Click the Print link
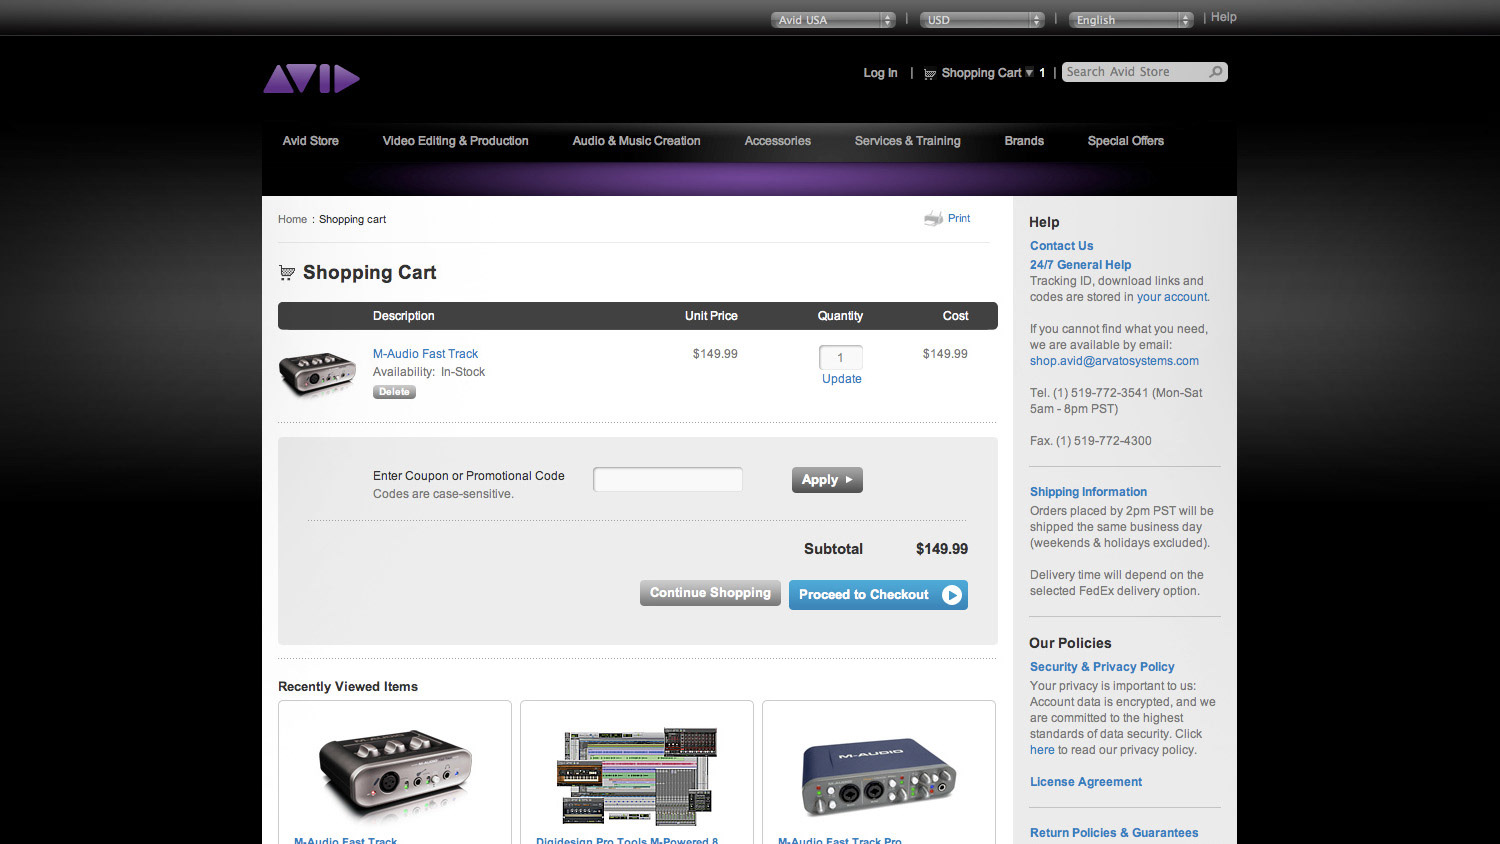1500x844 pixels. click(959, 218)
